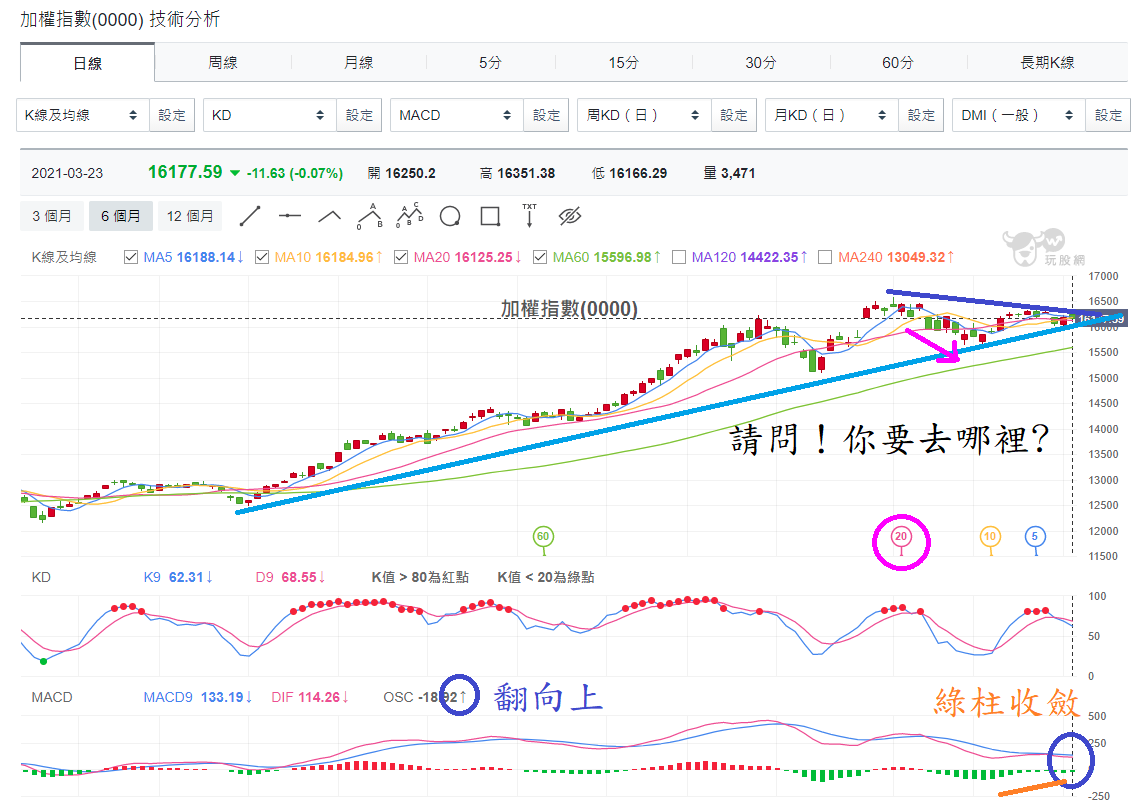Select the 12 個月 time range
The height and width of the screenshot is (802, 1140).
click(x=190, y=216)
